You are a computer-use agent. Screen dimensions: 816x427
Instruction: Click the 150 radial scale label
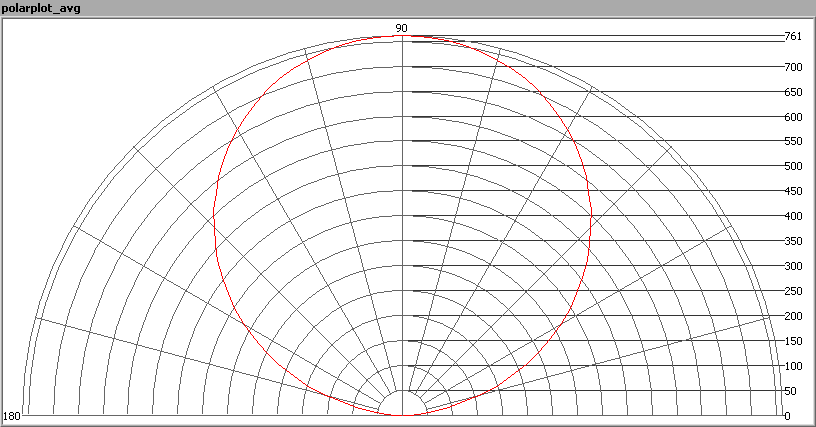(x=793, y=341)
